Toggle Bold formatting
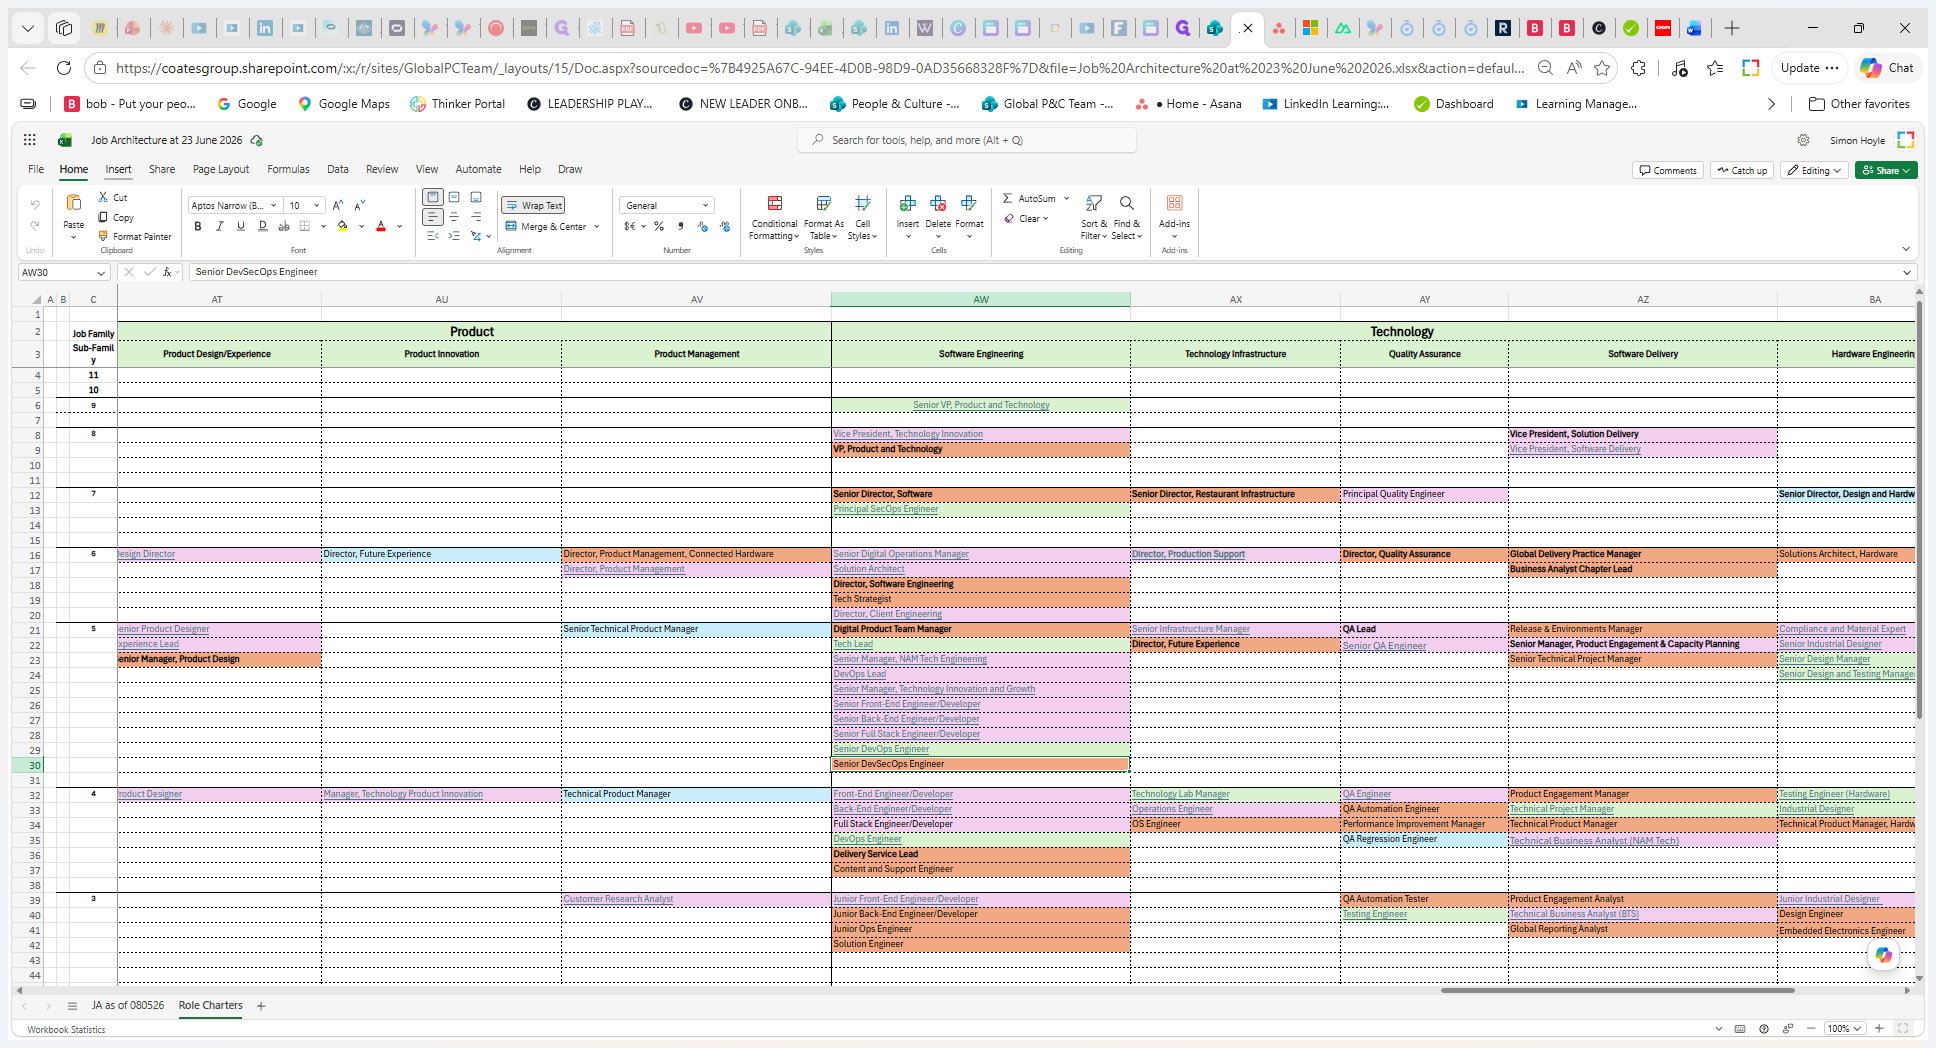 (x=198, y=226)
